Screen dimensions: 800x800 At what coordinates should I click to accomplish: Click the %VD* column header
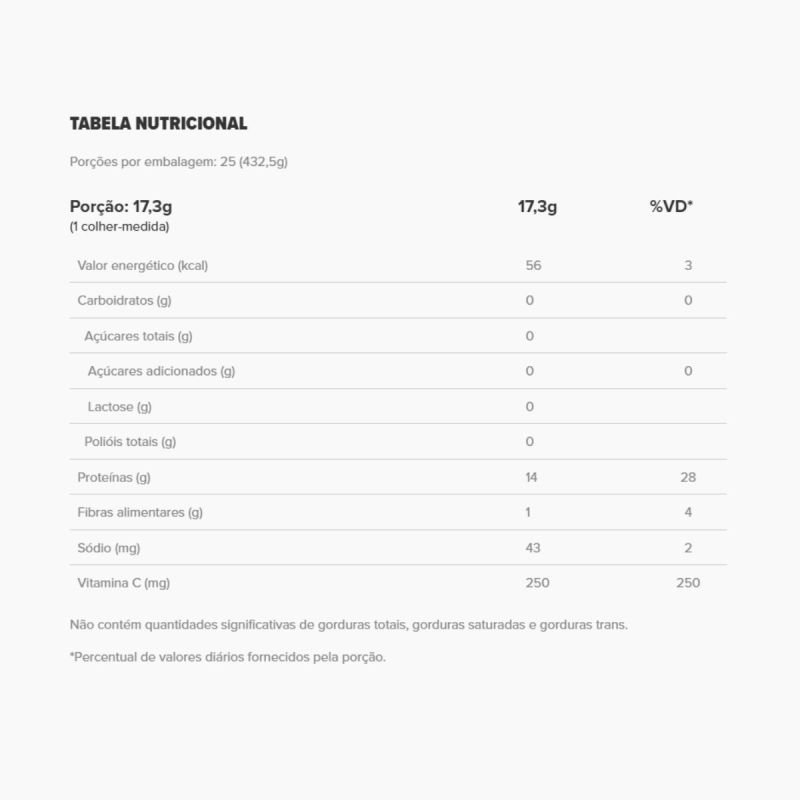pos(671,207)
